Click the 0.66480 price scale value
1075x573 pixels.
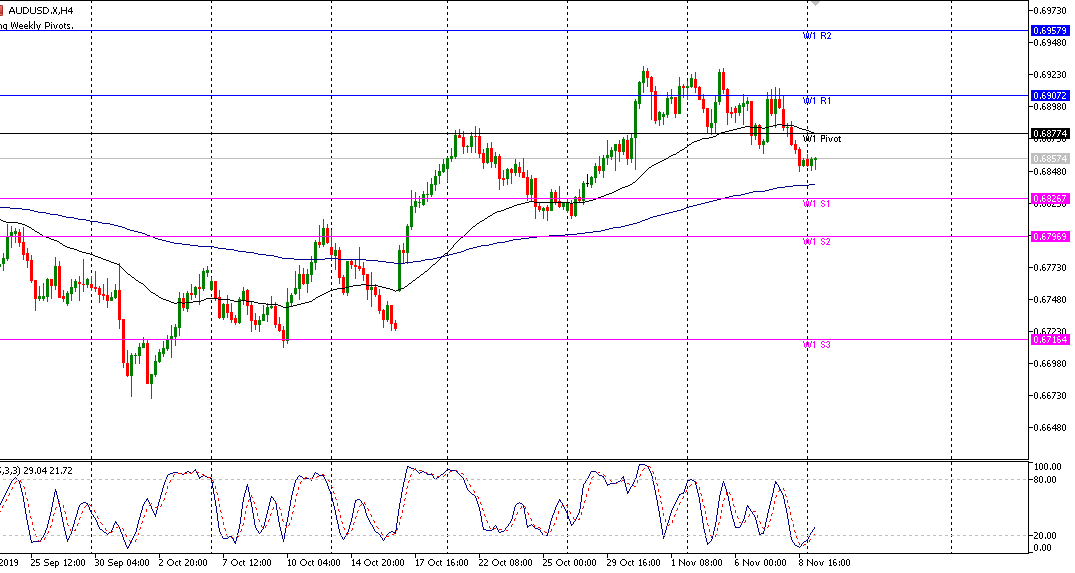(x=1050, y=428)
